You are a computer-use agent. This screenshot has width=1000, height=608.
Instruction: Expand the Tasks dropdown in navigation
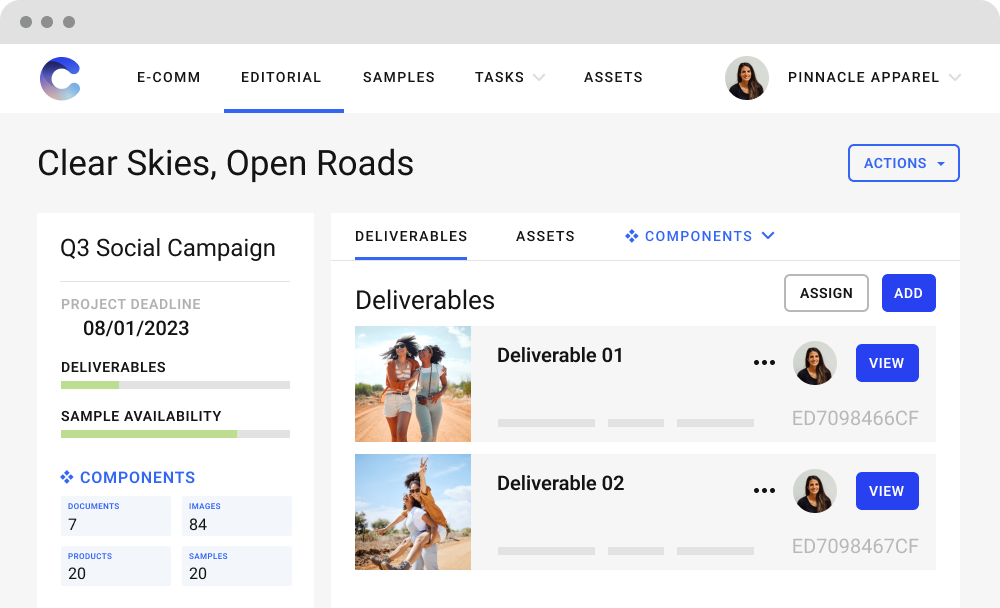tap(539, 78)
